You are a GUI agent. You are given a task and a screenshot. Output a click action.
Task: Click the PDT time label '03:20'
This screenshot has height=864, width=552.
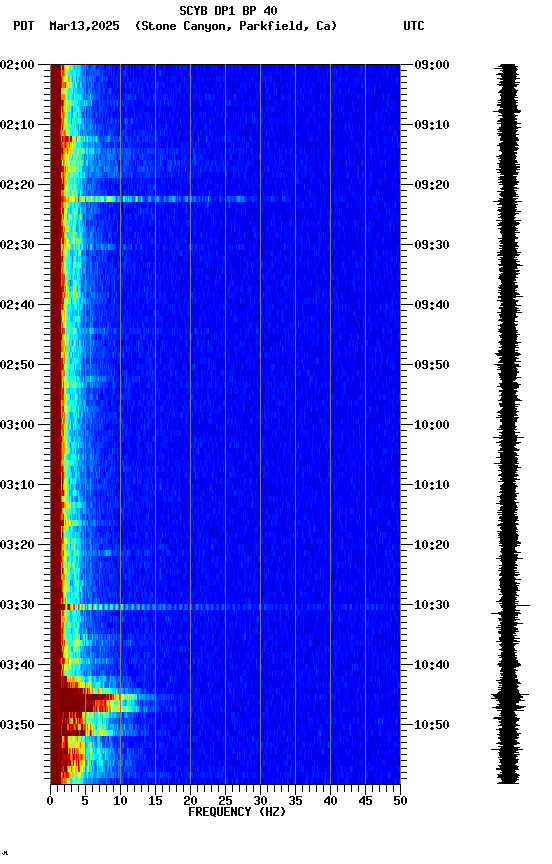click(x=17, y=545)
